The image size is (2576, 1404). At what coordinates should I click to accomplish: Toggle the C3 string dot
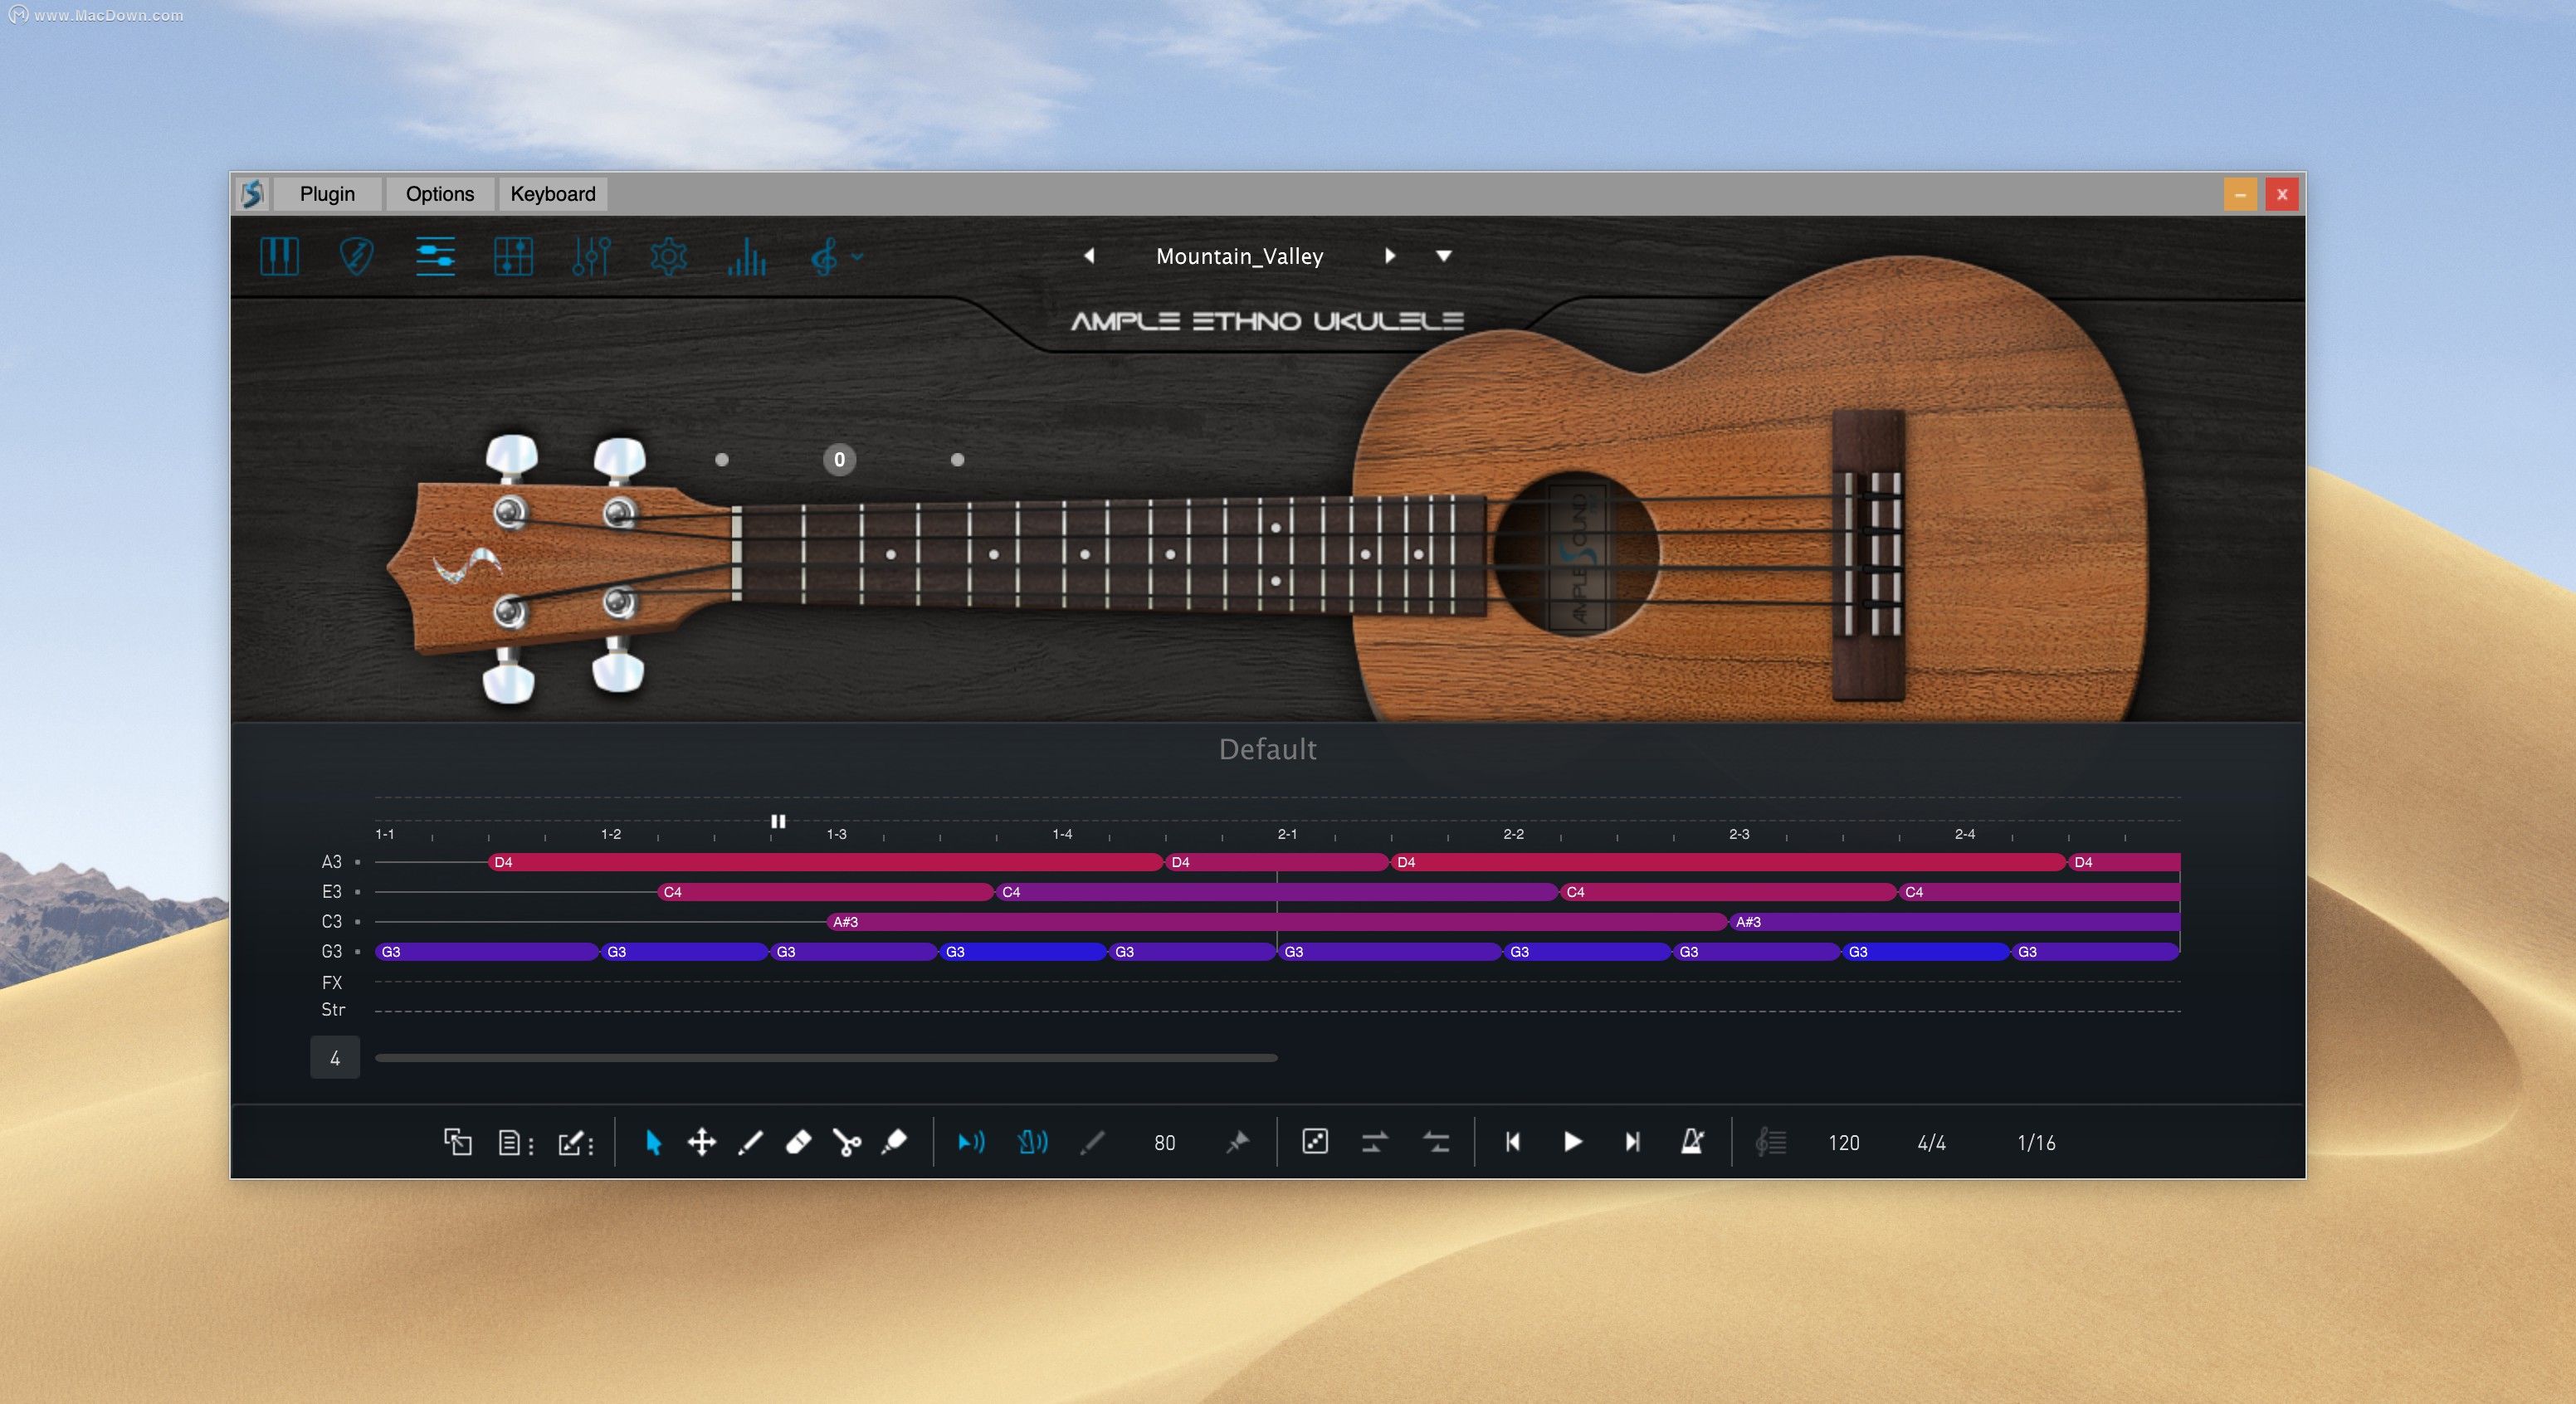click(358, 922)
